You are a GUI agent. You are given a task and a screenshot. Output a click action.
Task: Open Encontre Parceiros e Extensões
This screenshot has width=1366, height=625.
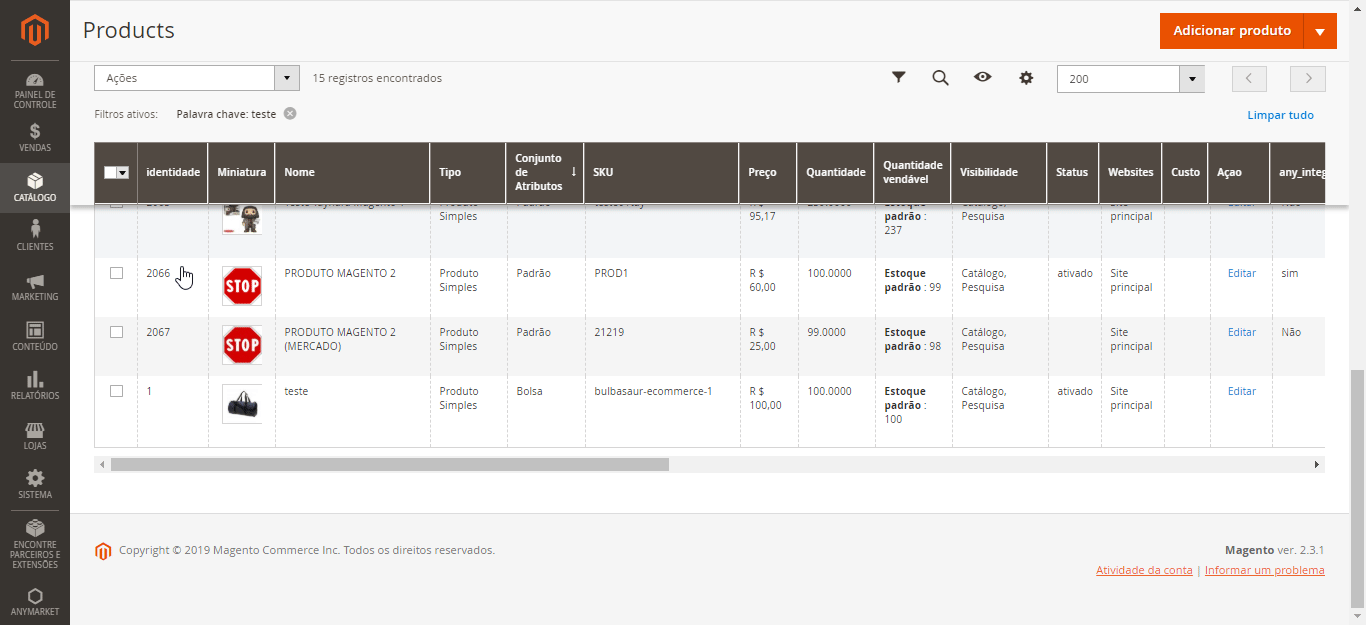tap(35, 543)
